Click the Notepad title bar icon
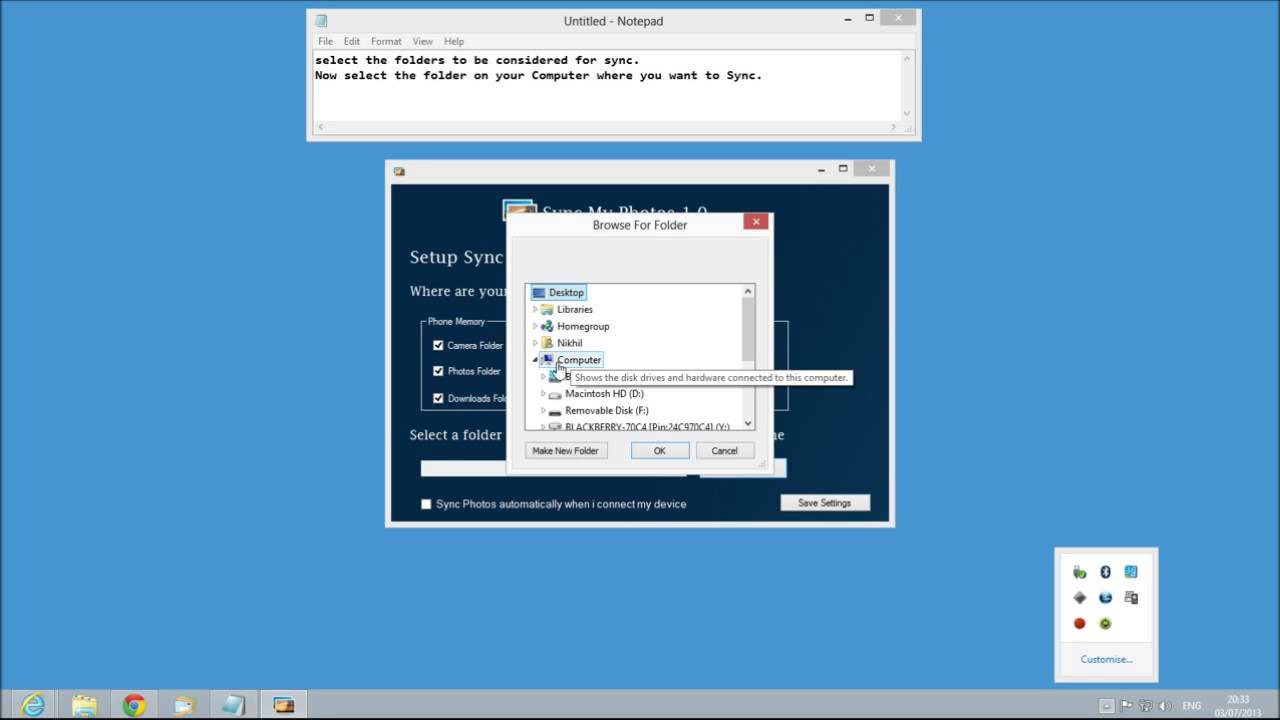This screenshot has height=720, width=1280. pyautogui.click(x=321, y=20)
